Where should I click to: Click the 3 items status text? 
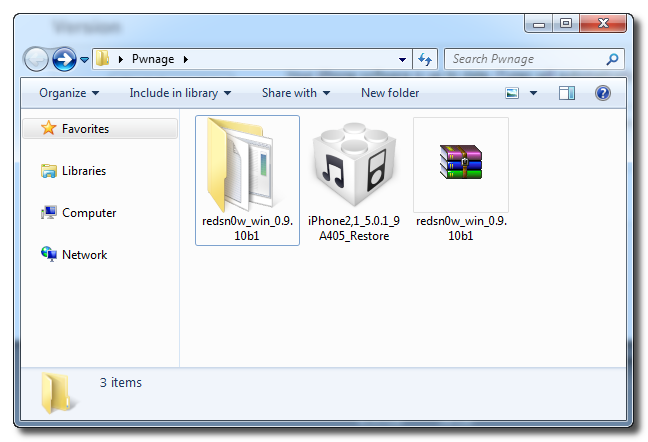click(121, 383)
